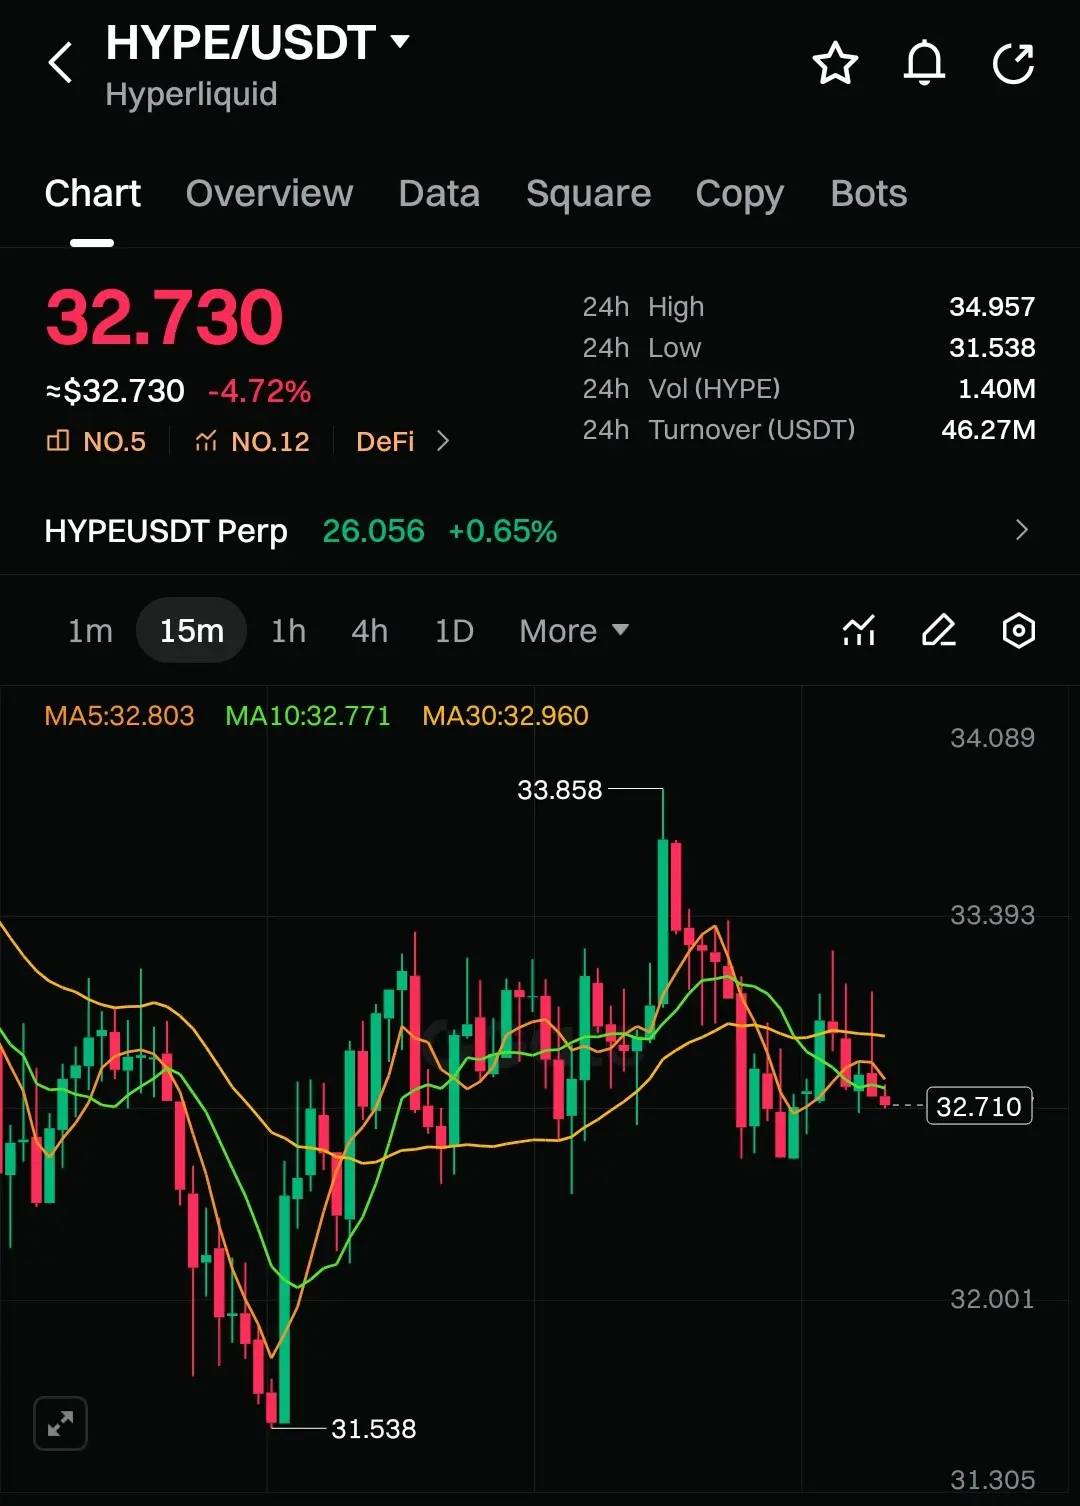Go back using the arrow icon

click(61, 63)
